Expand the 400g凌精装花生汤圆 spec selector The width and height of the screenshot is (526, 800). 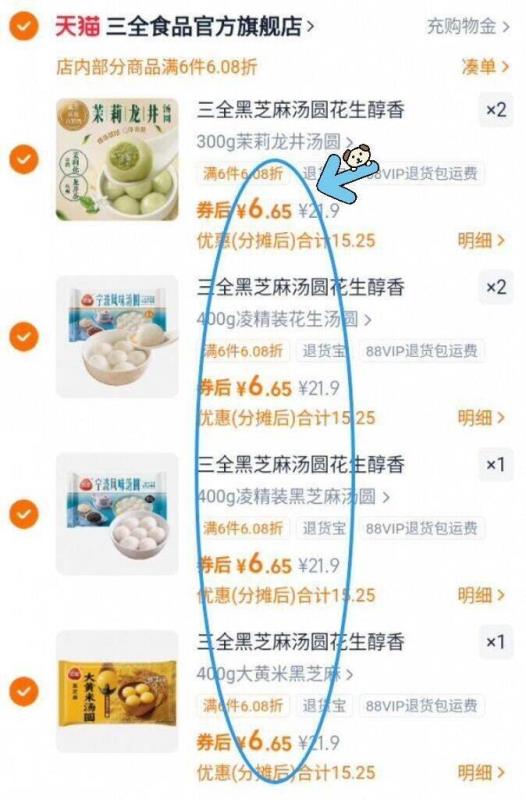(284, 319)
